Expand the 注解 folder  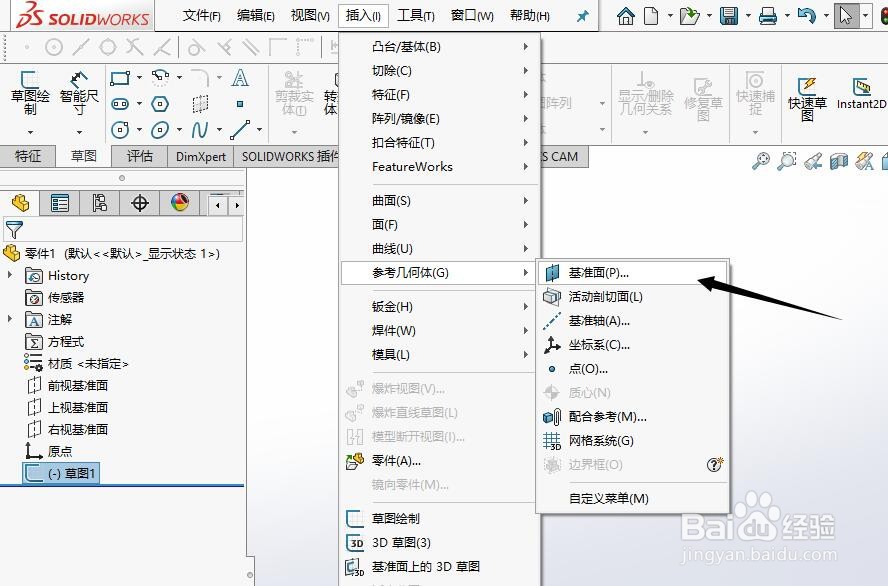(x=11, y=319)
